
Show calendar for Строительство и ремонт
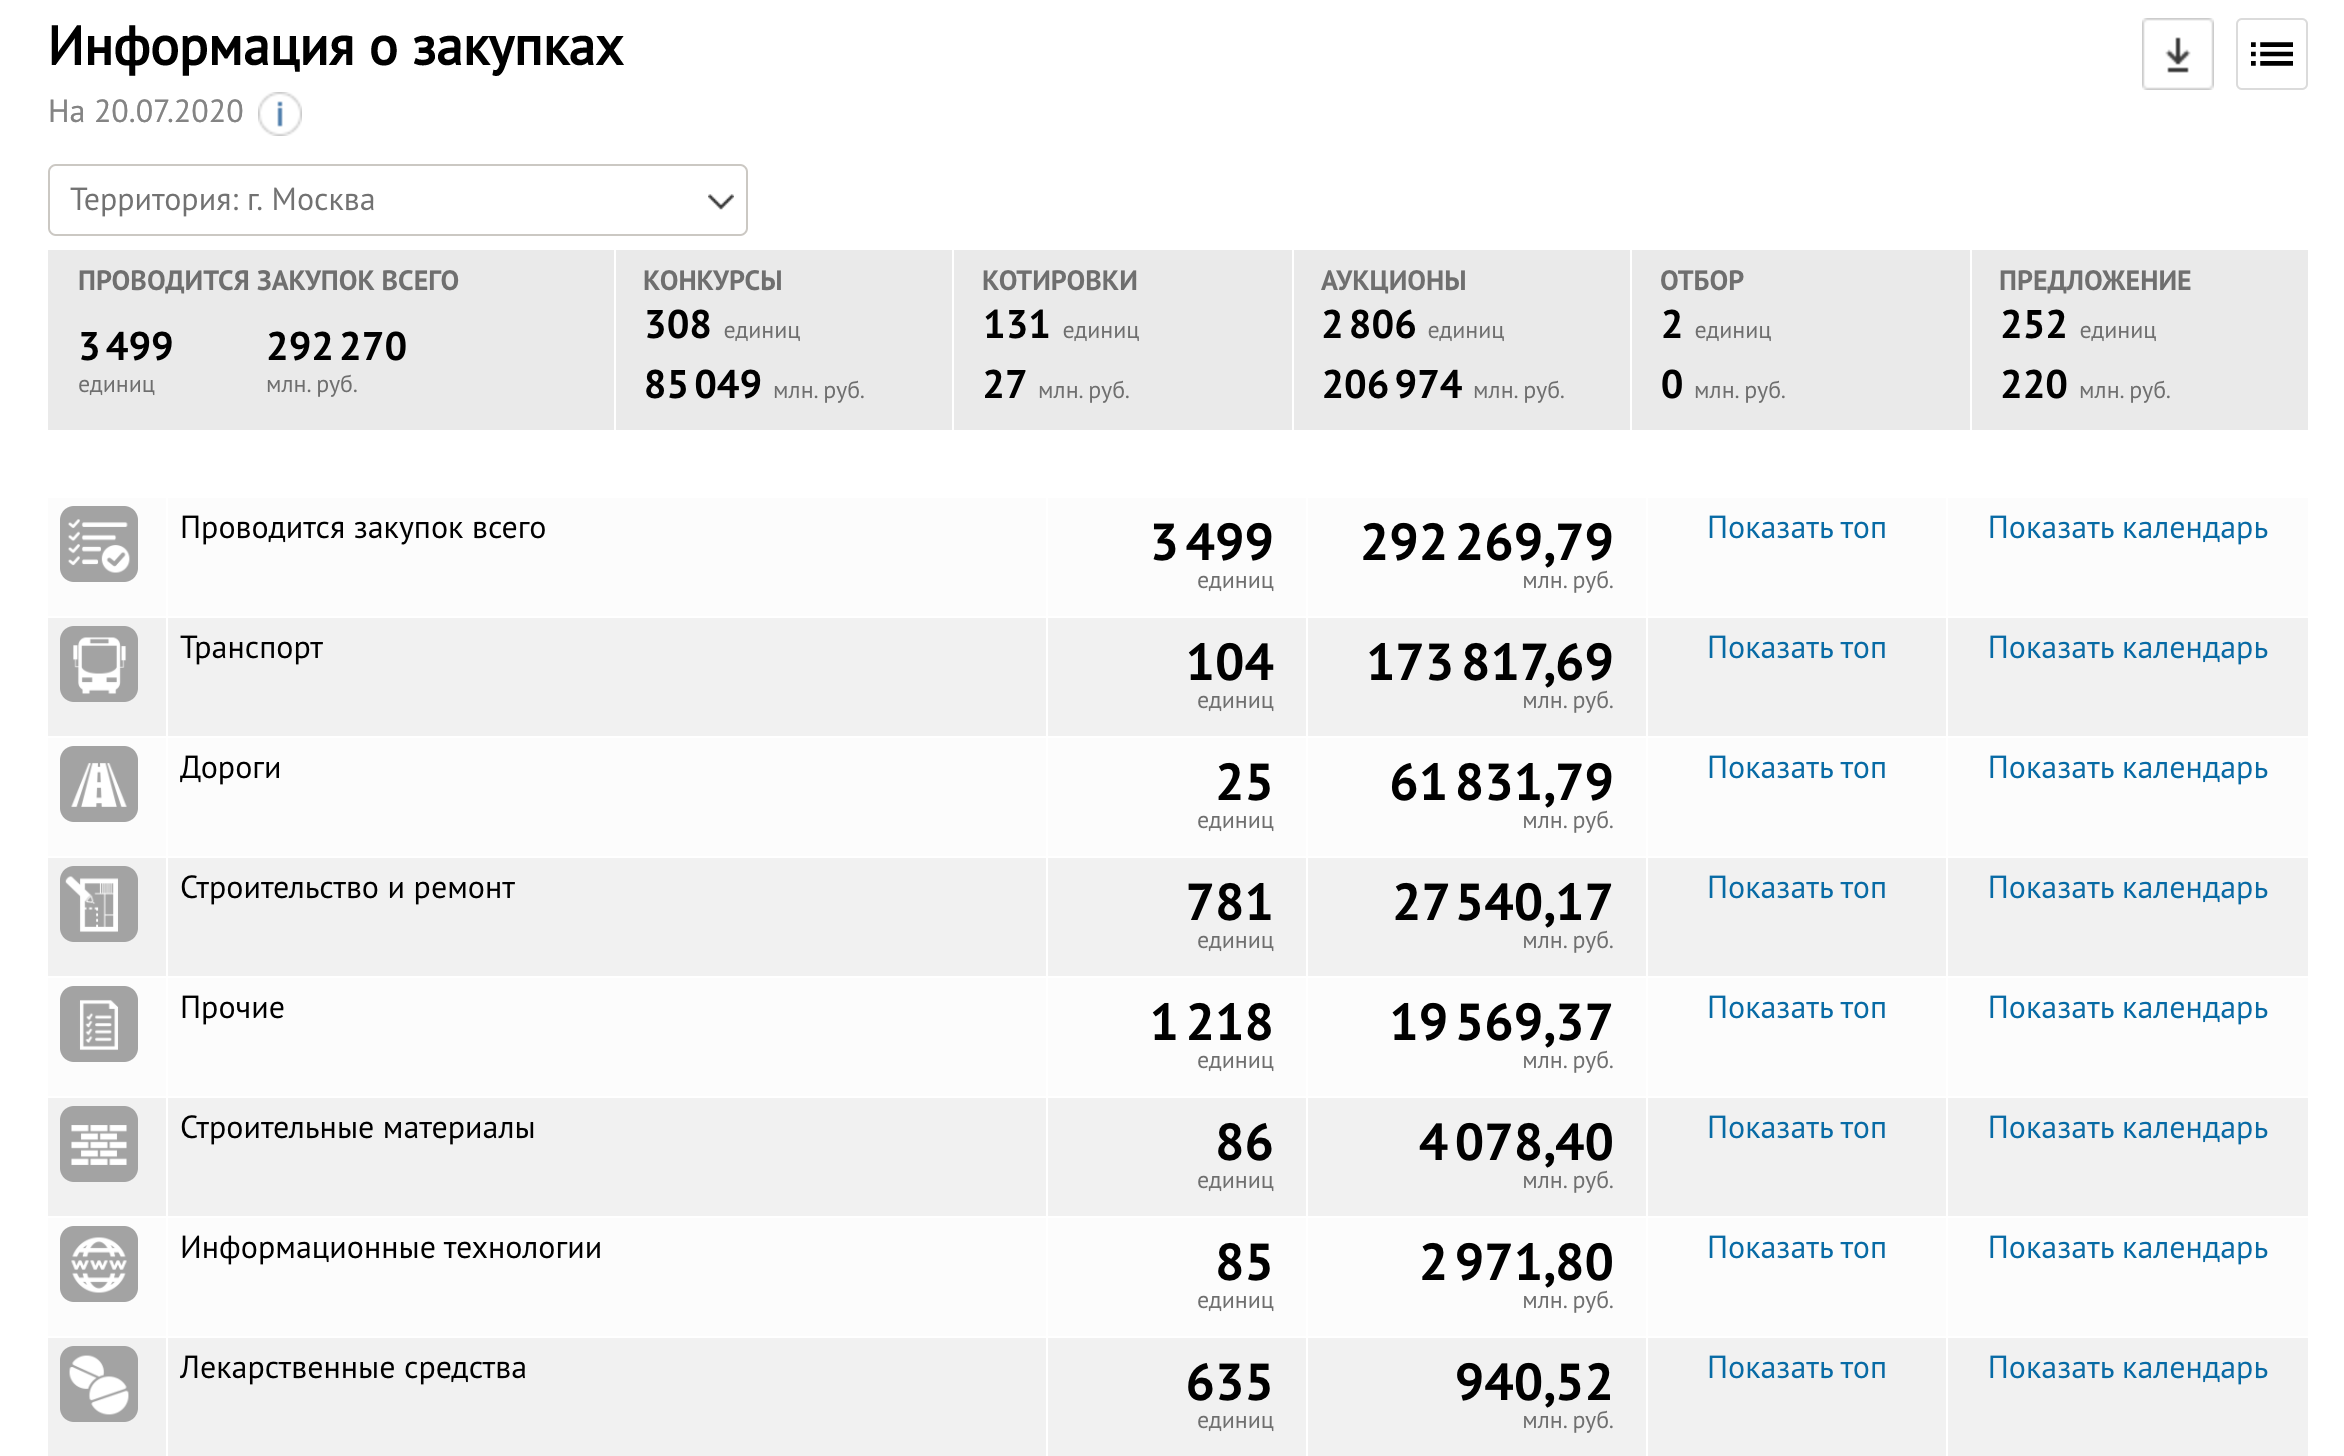pos(2127,888)
